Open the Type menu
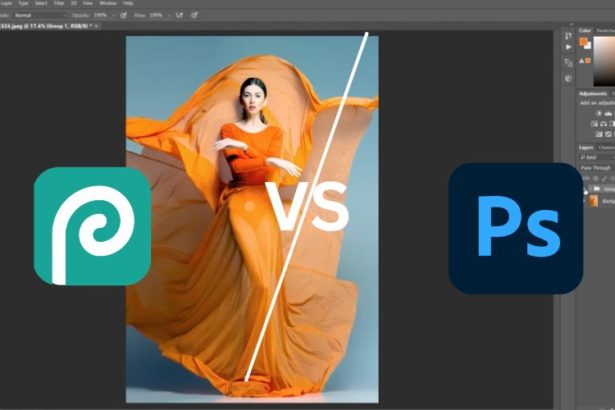Image resolution: width=615 pixels, height=410 pixels. tap(24, 3)
